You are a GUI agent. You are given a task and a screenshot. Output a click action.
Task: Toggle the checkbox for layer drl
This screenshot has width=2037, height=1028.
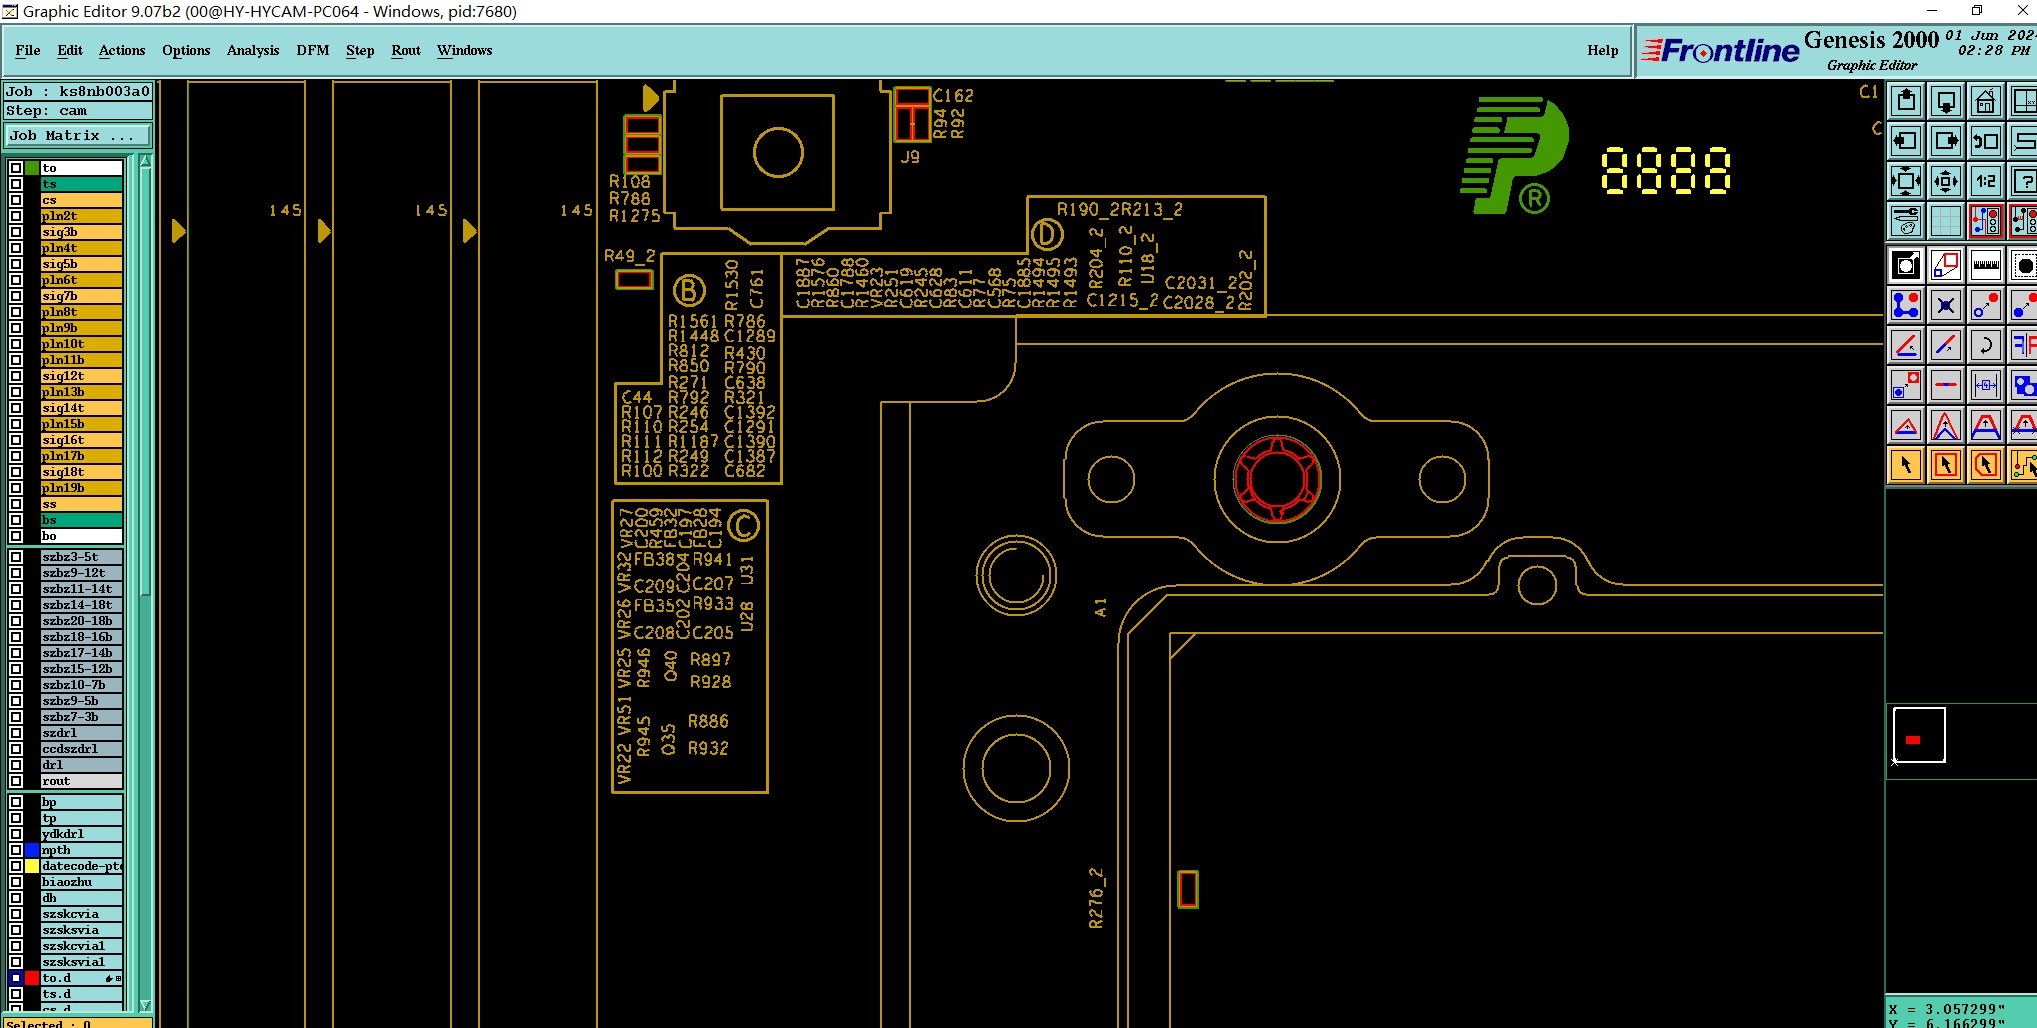click(16, 765)
